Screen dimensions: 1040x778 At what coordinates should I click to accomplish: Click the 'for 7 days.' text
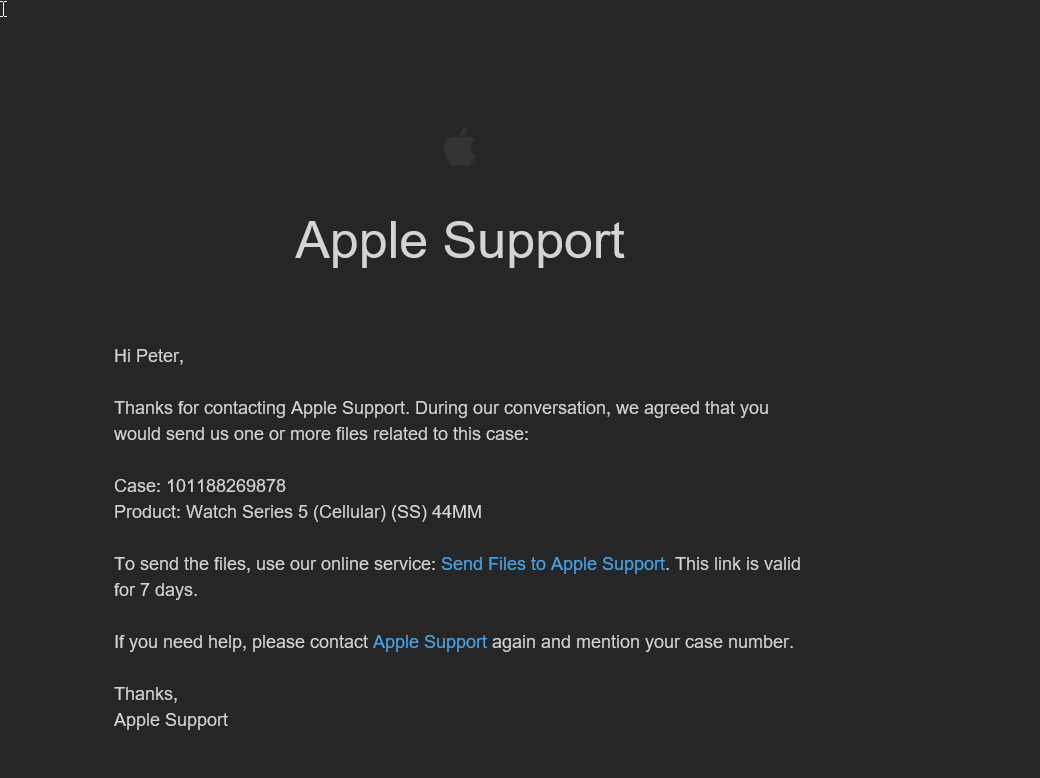(x=156, y=590)
